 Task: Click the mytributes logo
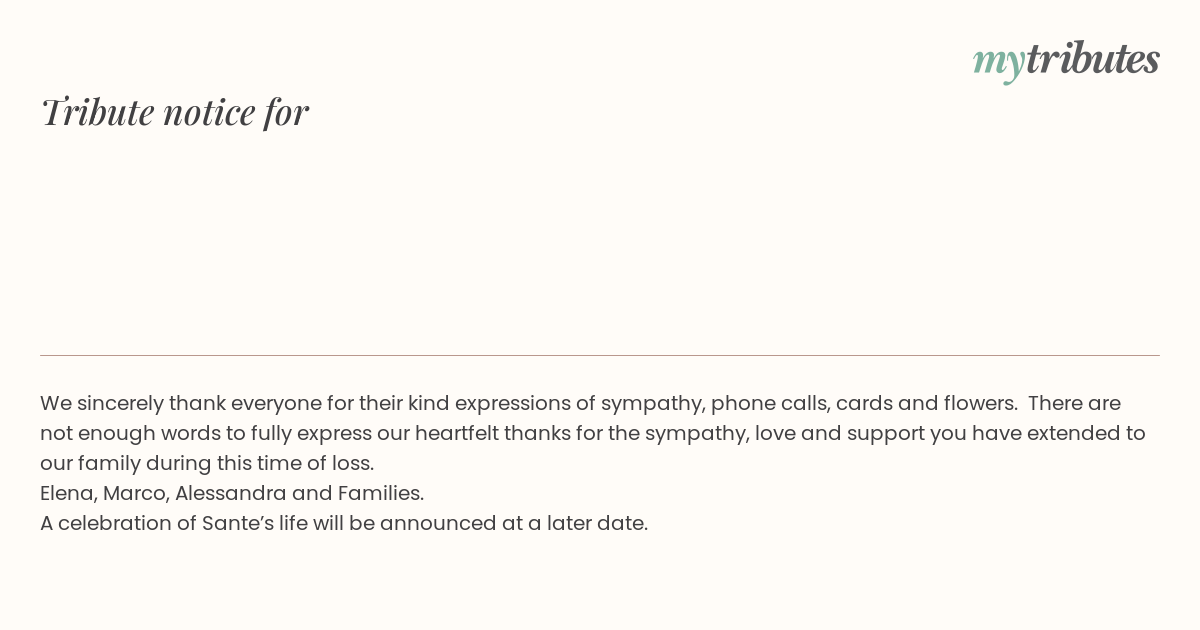pos(1066,60)
